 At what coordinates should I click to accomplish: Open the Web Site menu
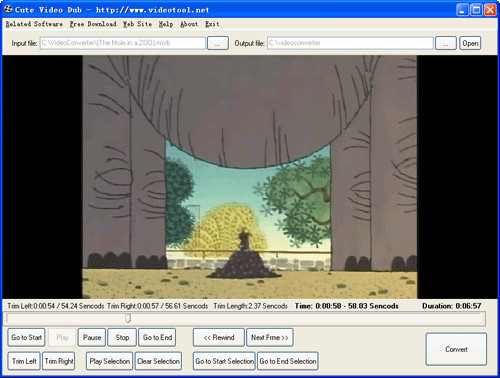click(137, 24)
